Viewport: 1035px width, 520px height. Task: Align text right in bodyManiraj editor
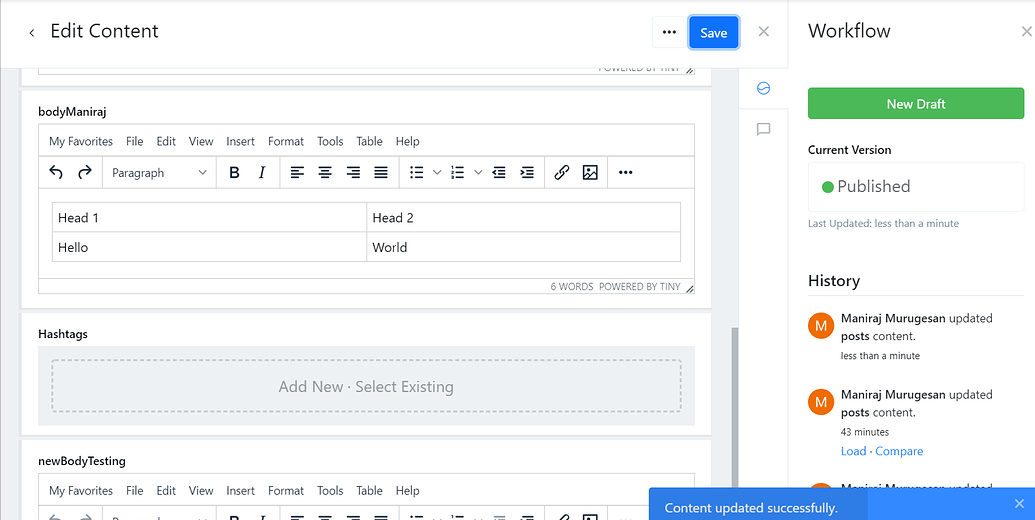point(353,173)
